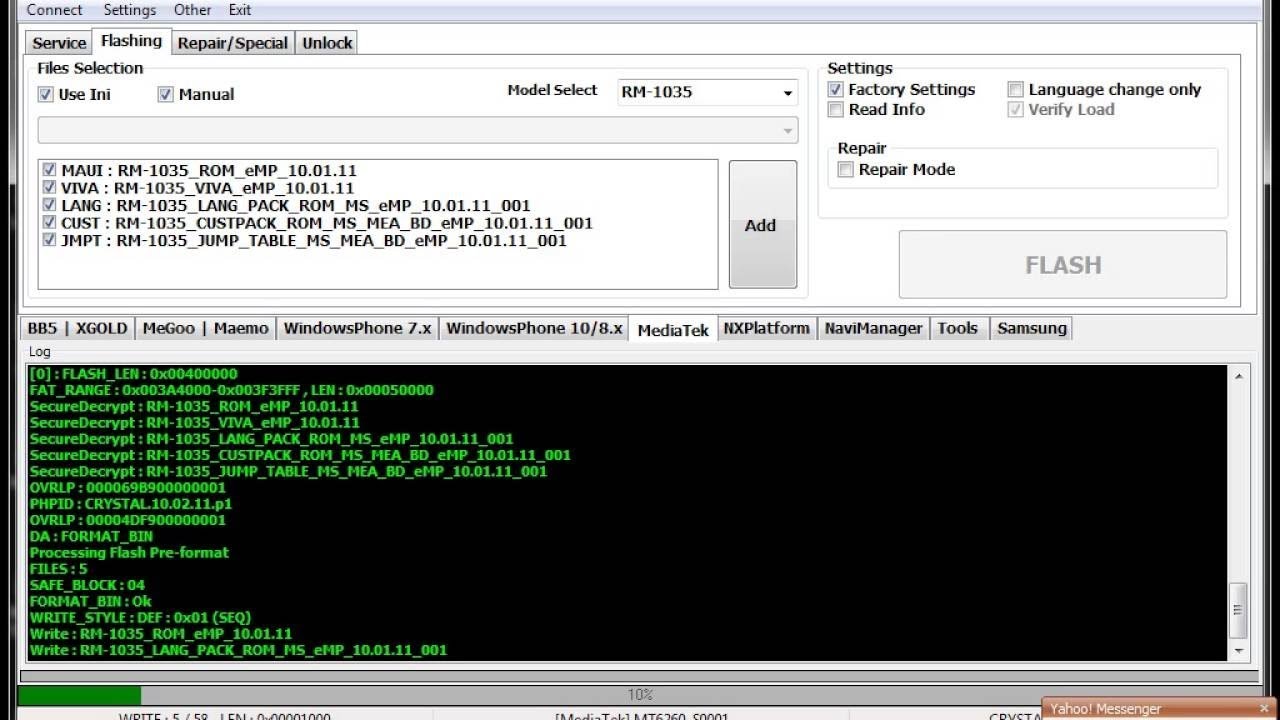Viewport: 1280px width, 720px height.
Task: Enable the Read Info checkbox
Action: pyautogui.click(x=835, y=109)
